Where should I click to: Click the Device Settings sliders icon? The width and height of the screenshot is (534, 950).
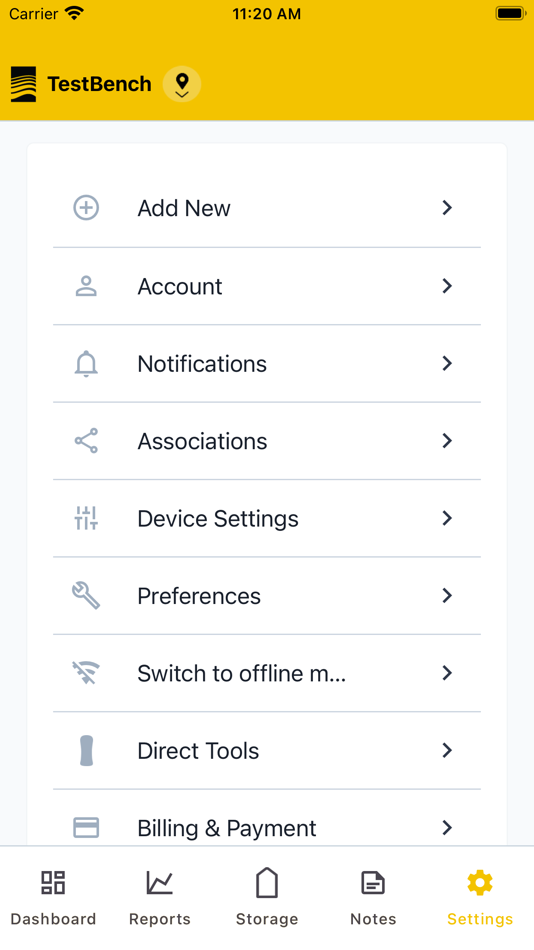86,519
